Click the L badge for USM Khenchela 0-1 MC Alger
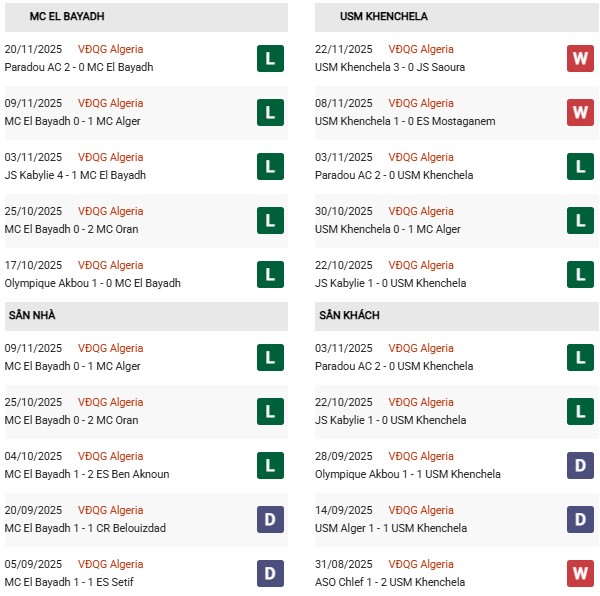 click(x=580, y=221)
